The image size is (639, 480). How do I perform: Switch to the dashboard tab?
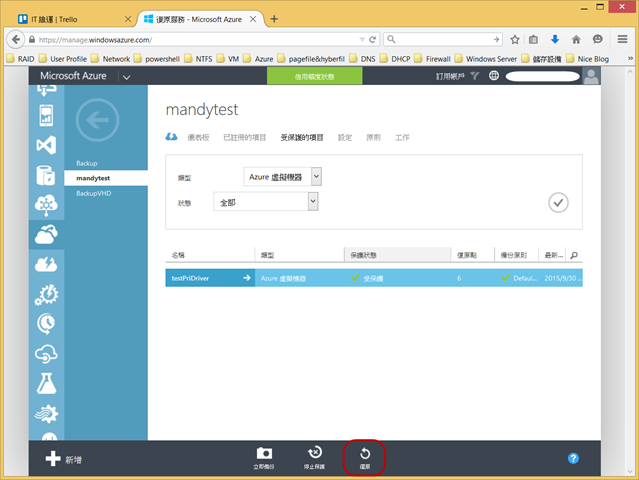pos(198,138)
